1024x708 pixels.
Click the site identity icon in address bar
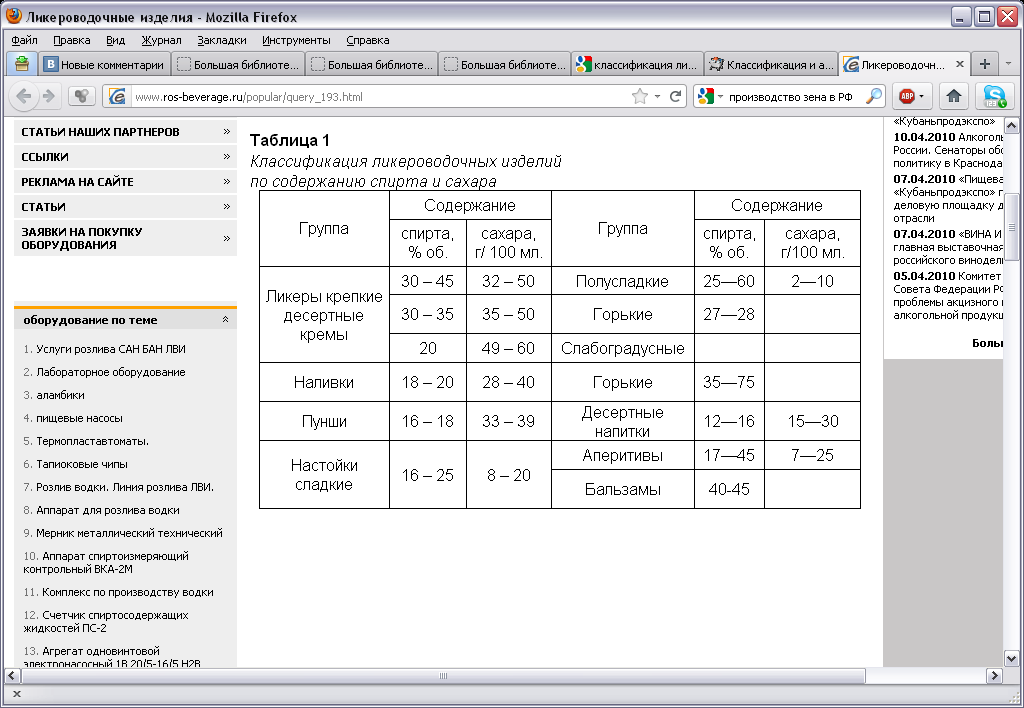click(116, 97)
